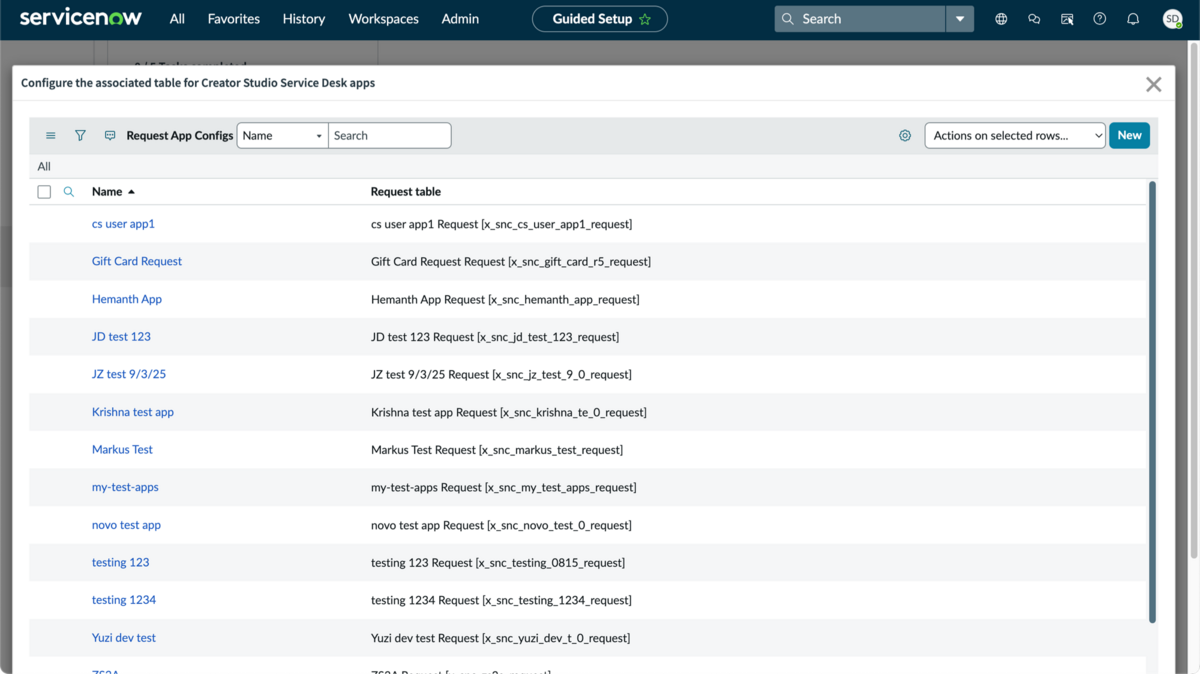Open the globe scope picker icon
The width and height of the screenshot is (1200, 674).
[x=1001, y=19]
